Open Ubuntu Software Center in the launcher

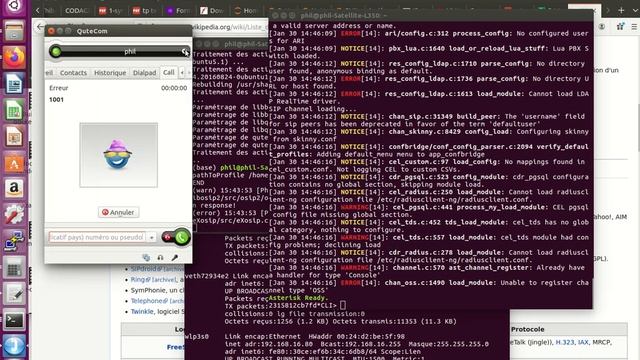(14, 163)
